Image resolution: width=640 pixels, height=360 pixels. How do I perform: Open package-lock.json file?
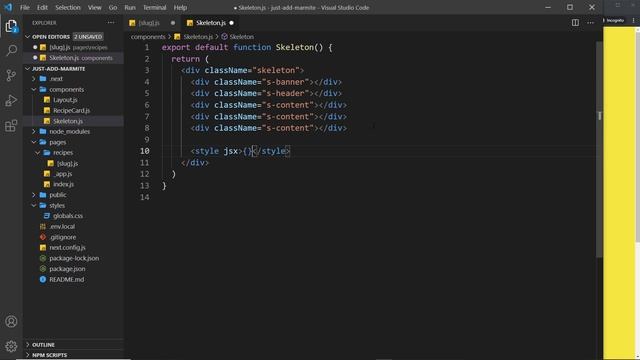(x=74, y=258)
